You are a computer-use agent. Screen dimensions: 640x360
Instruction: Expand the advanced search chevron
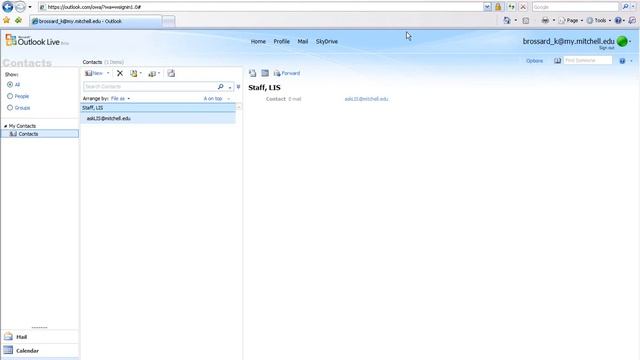[x=238, y=87]
